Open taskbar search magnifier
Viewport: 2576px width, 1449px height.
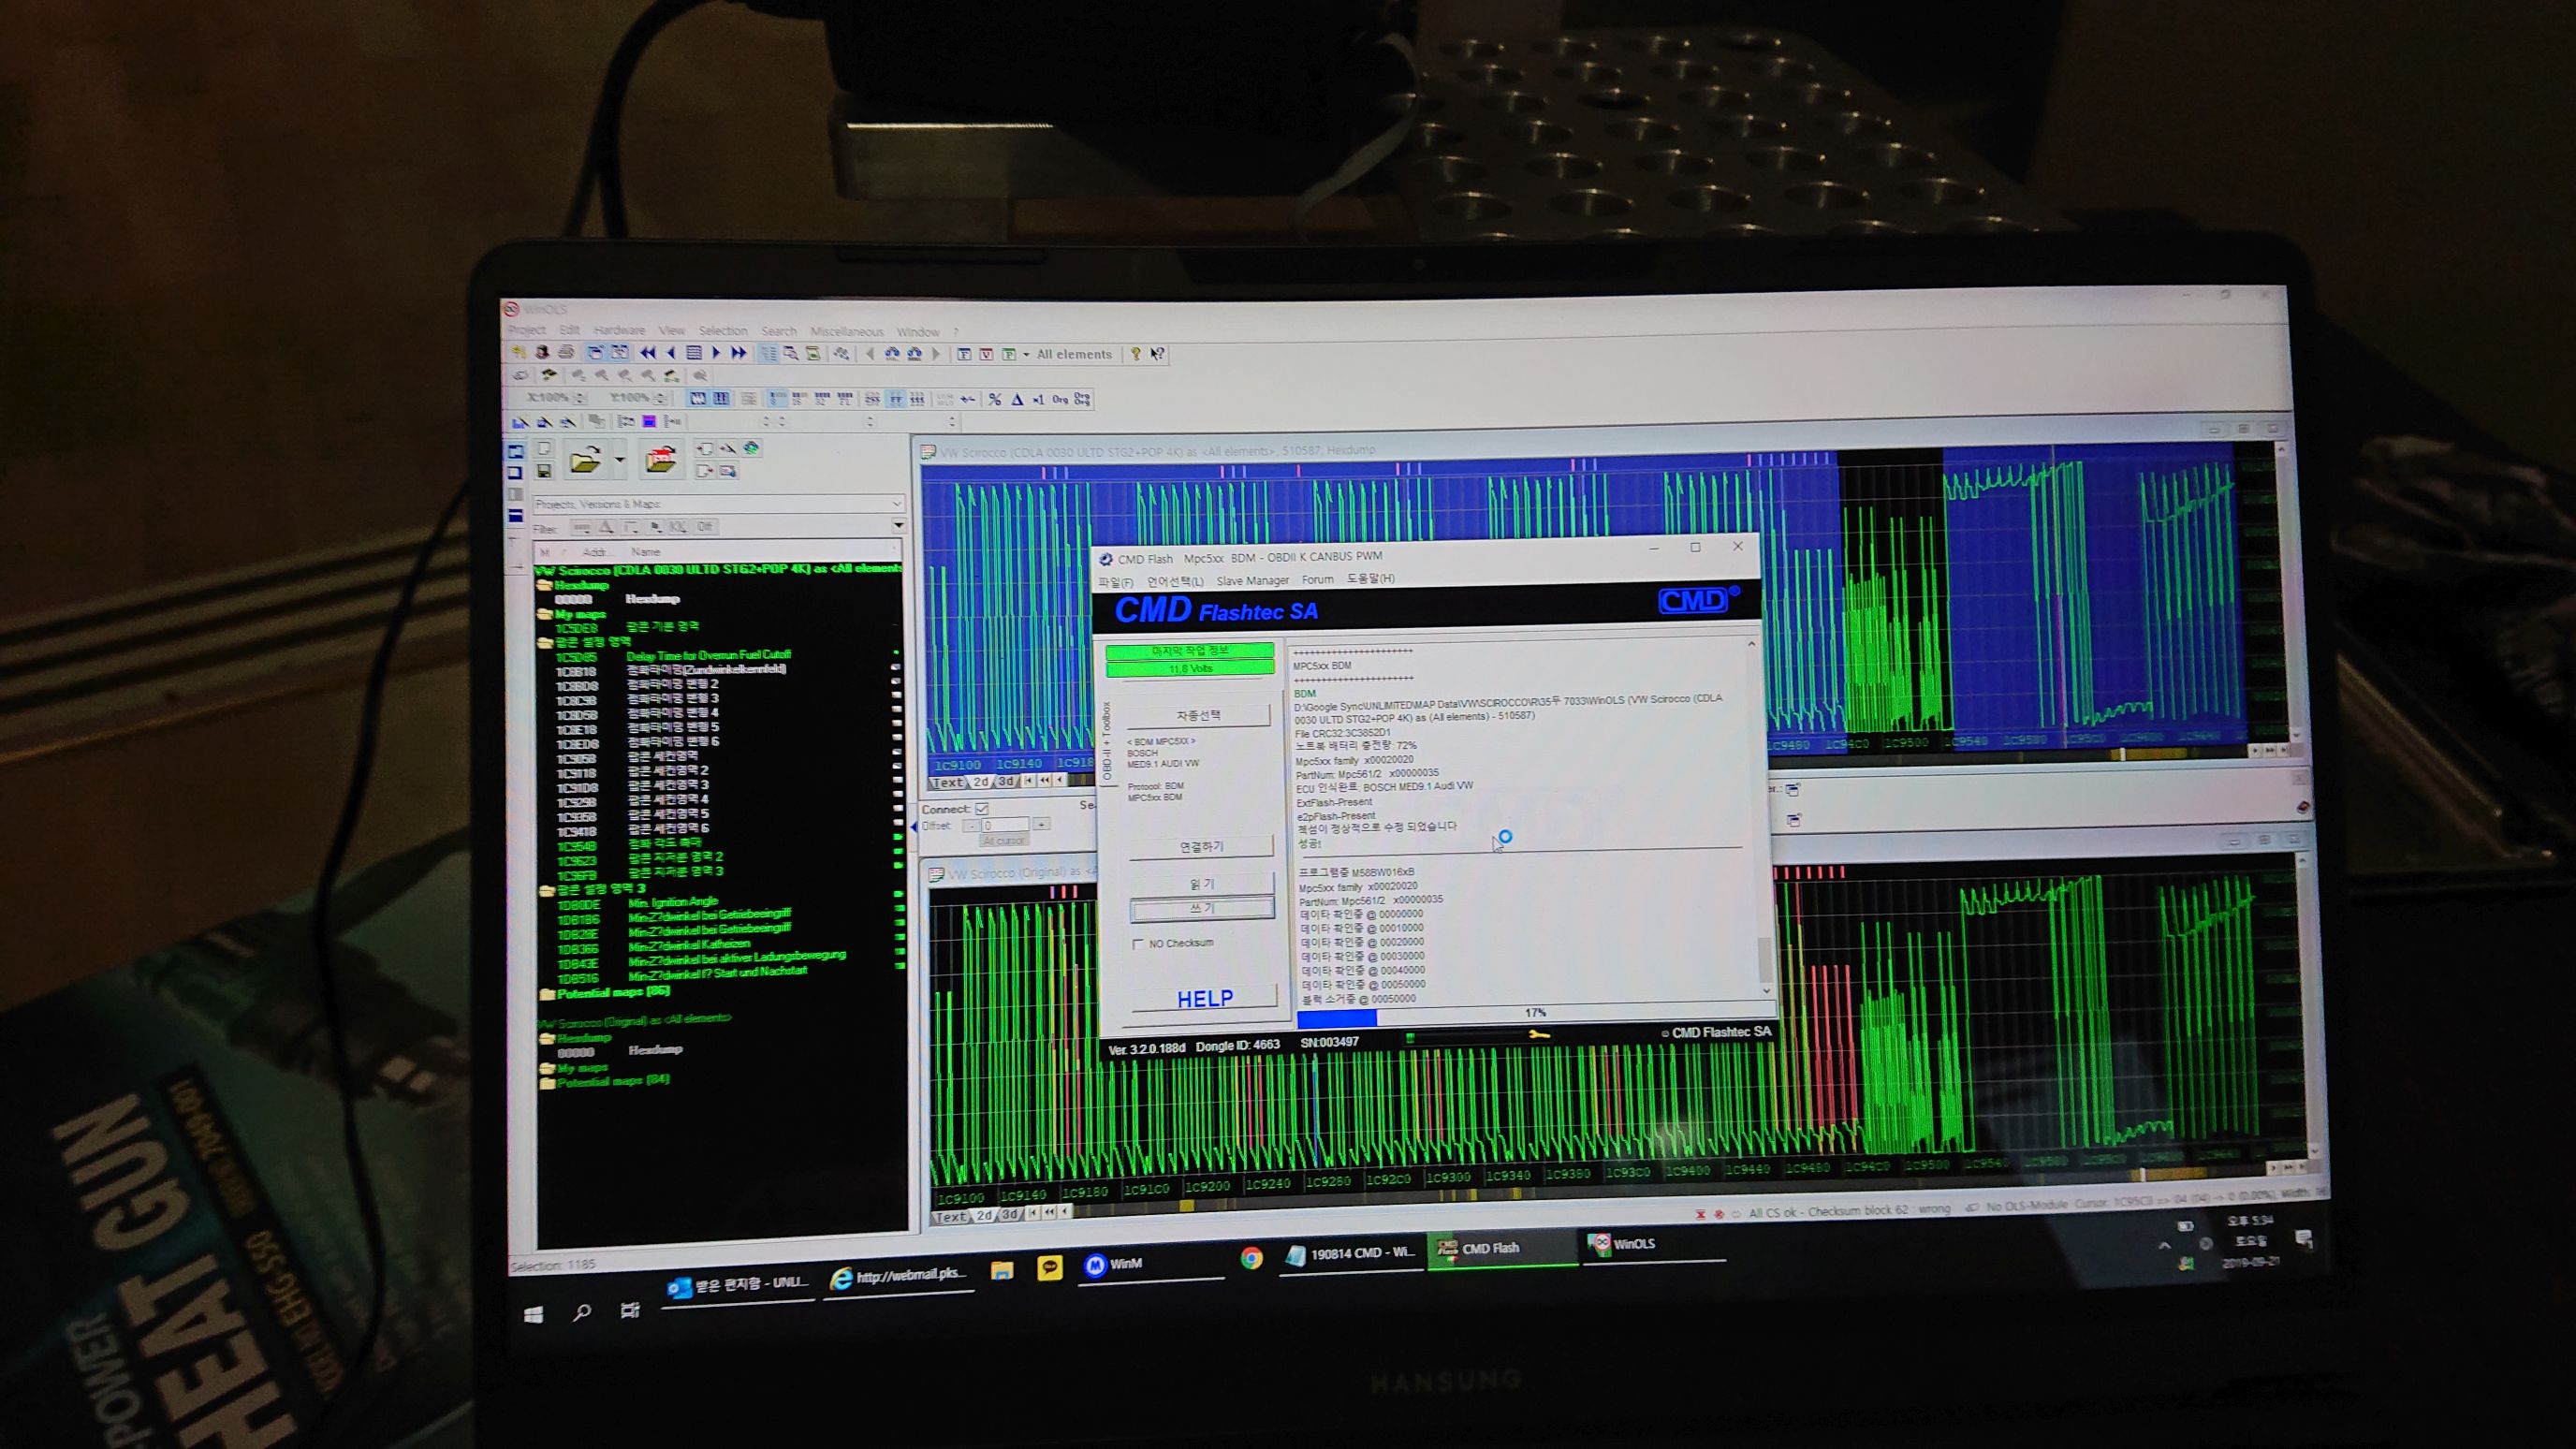(581, 1312)
